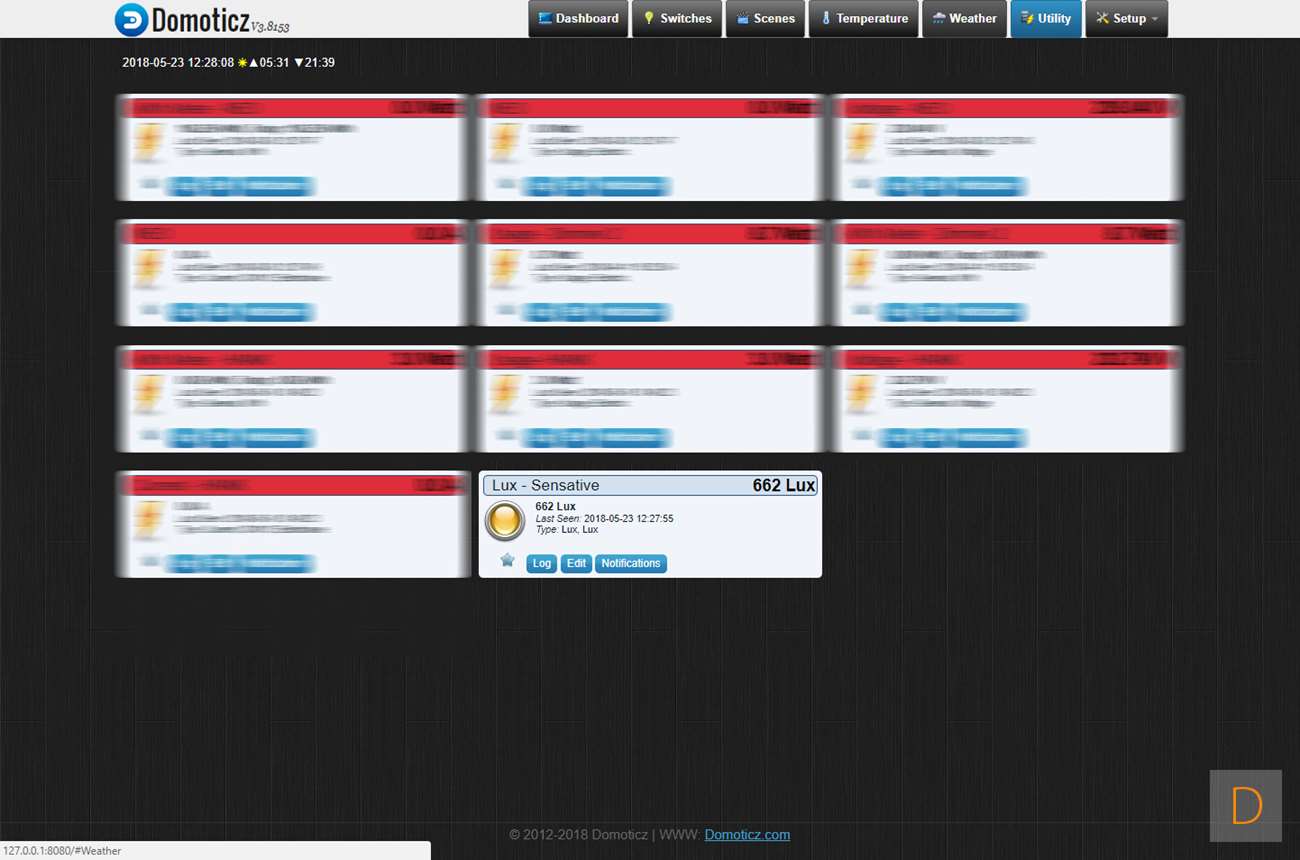Select the Weather tab

click(964, 19)
